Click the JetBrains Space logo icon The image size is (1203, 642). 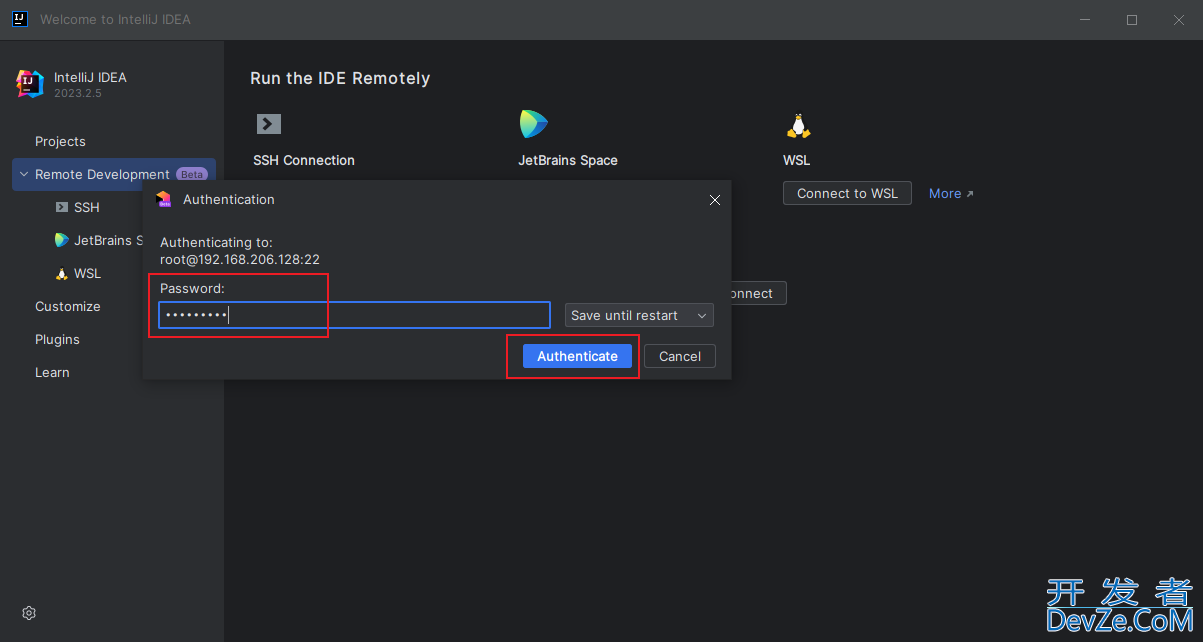pos(533,124)
